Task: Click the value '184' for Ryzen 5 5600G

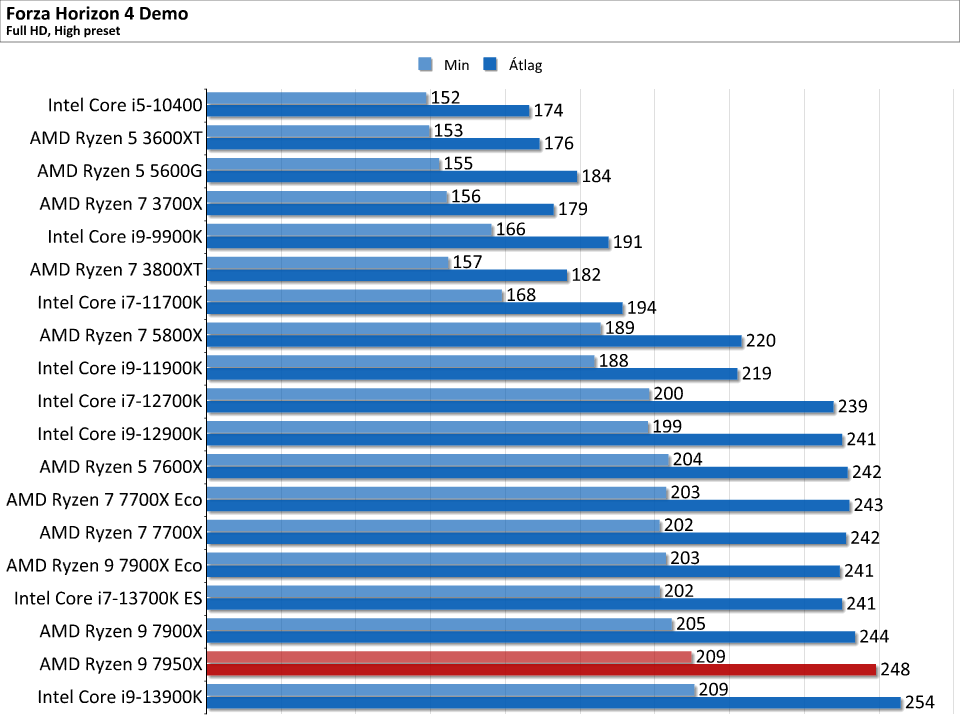Action: 596,177
